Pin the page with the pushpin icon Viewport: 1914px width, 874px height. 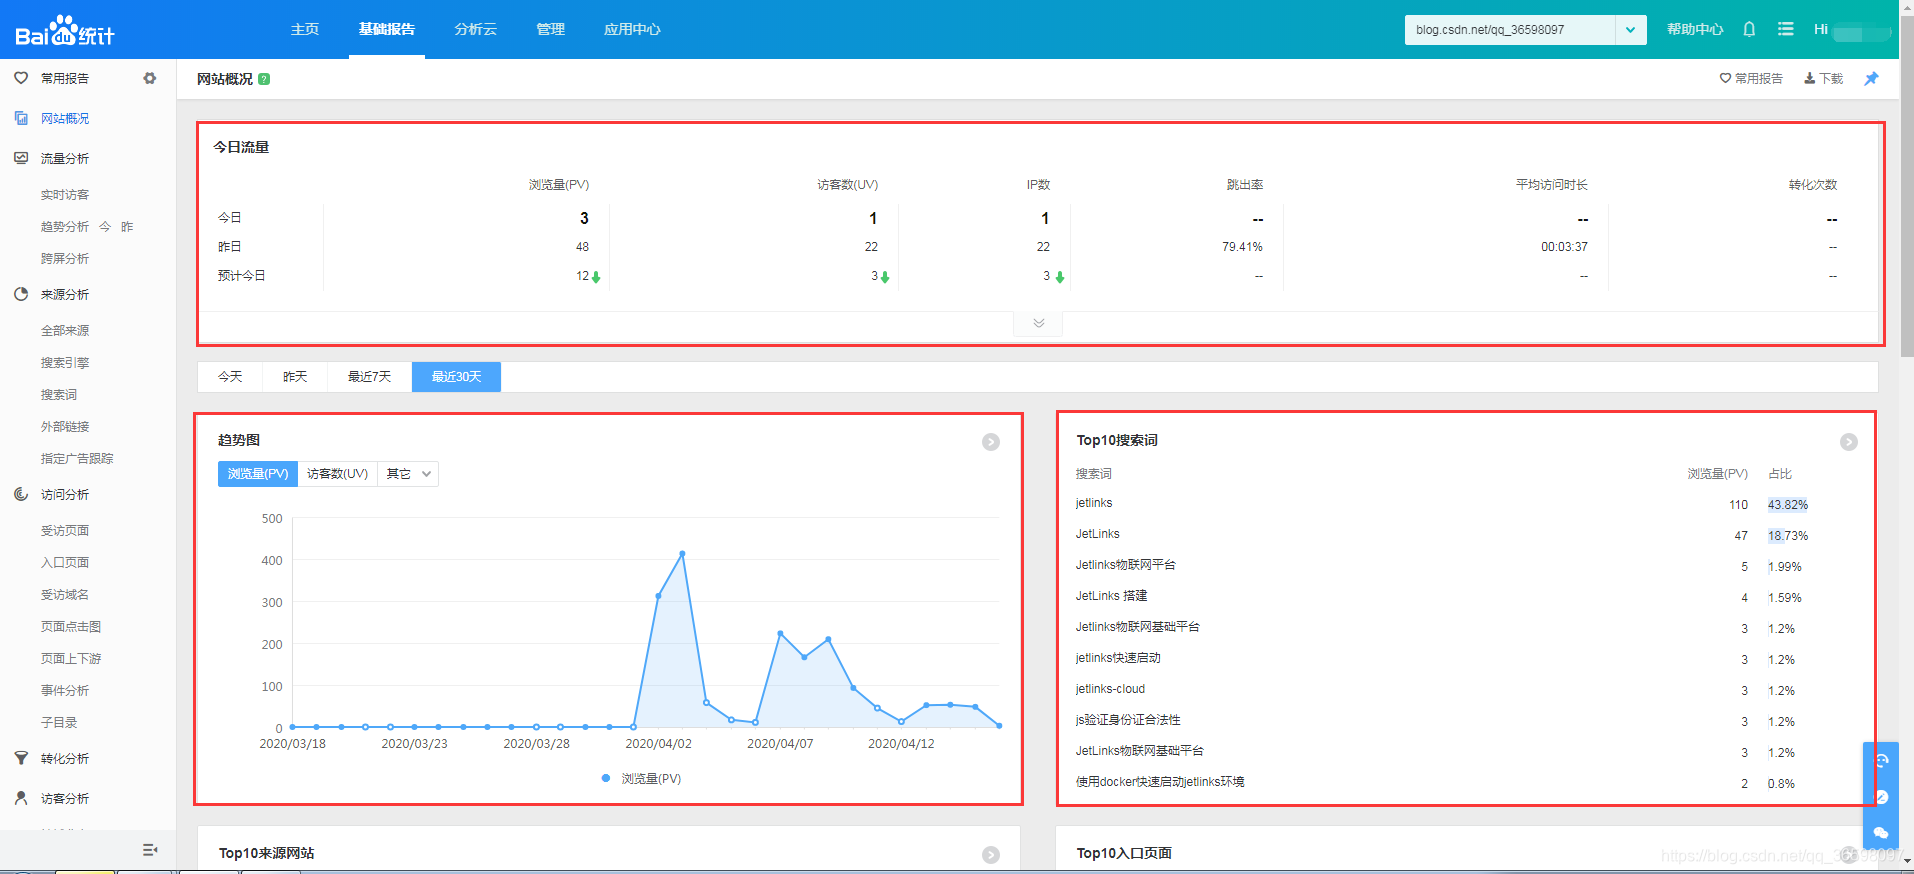coord(1871,78)
